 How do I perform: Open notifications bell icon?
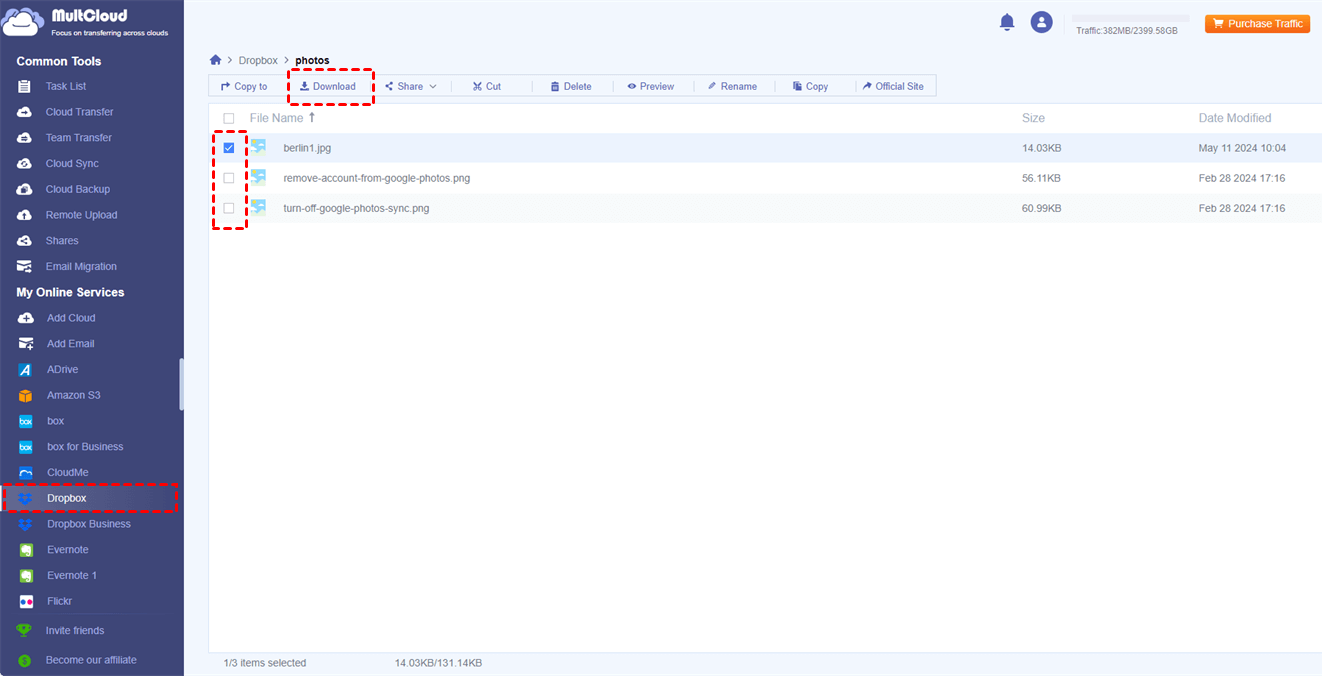coord(1007,22)
